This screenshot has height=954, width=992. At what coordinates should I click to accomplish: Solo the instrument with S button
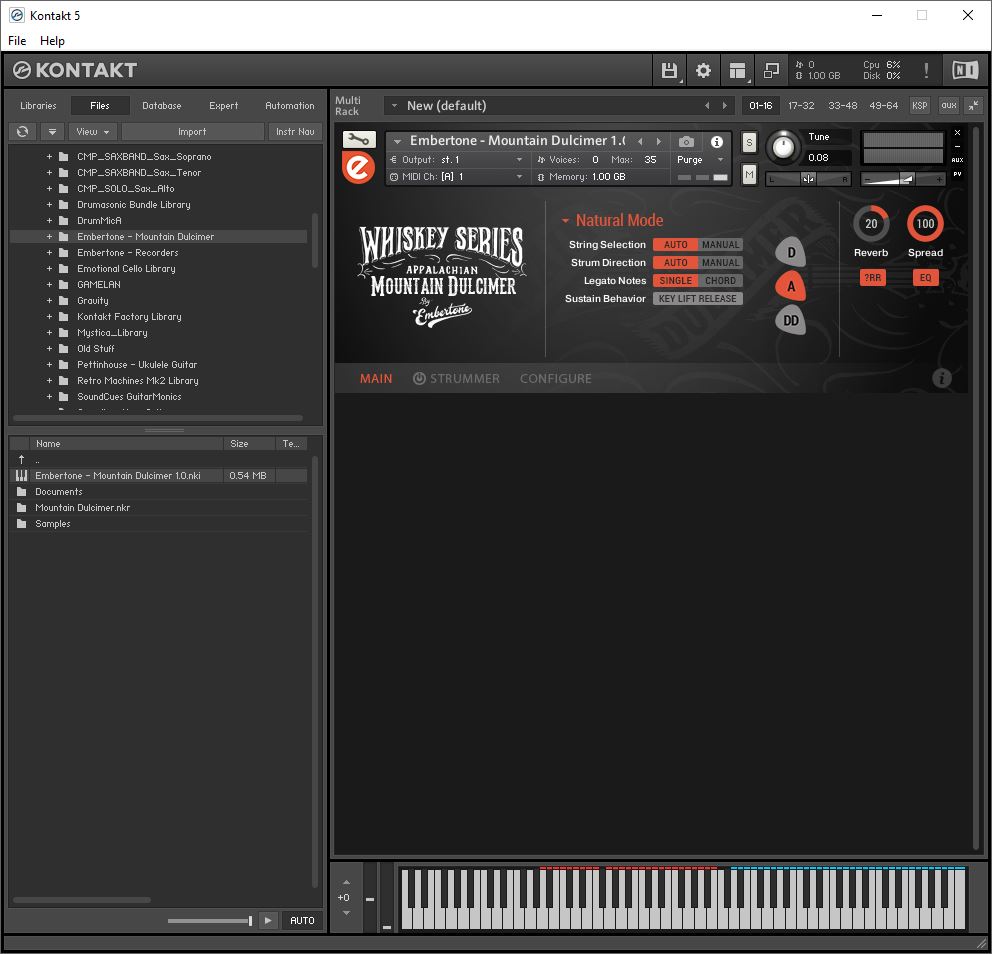coord(749,142)
